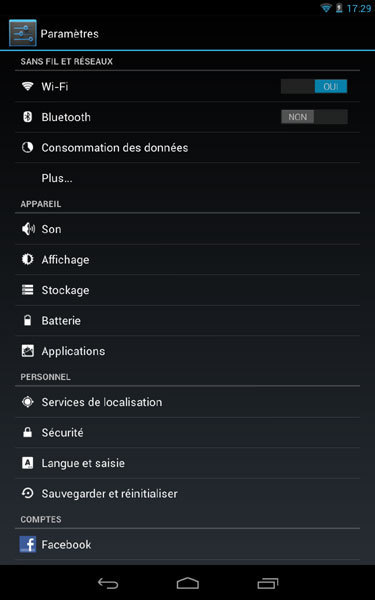Image resolution: width=375 pixels, height=600 pixels.
Task: Tap the Android home navigation button
Action: click(188, 583)
